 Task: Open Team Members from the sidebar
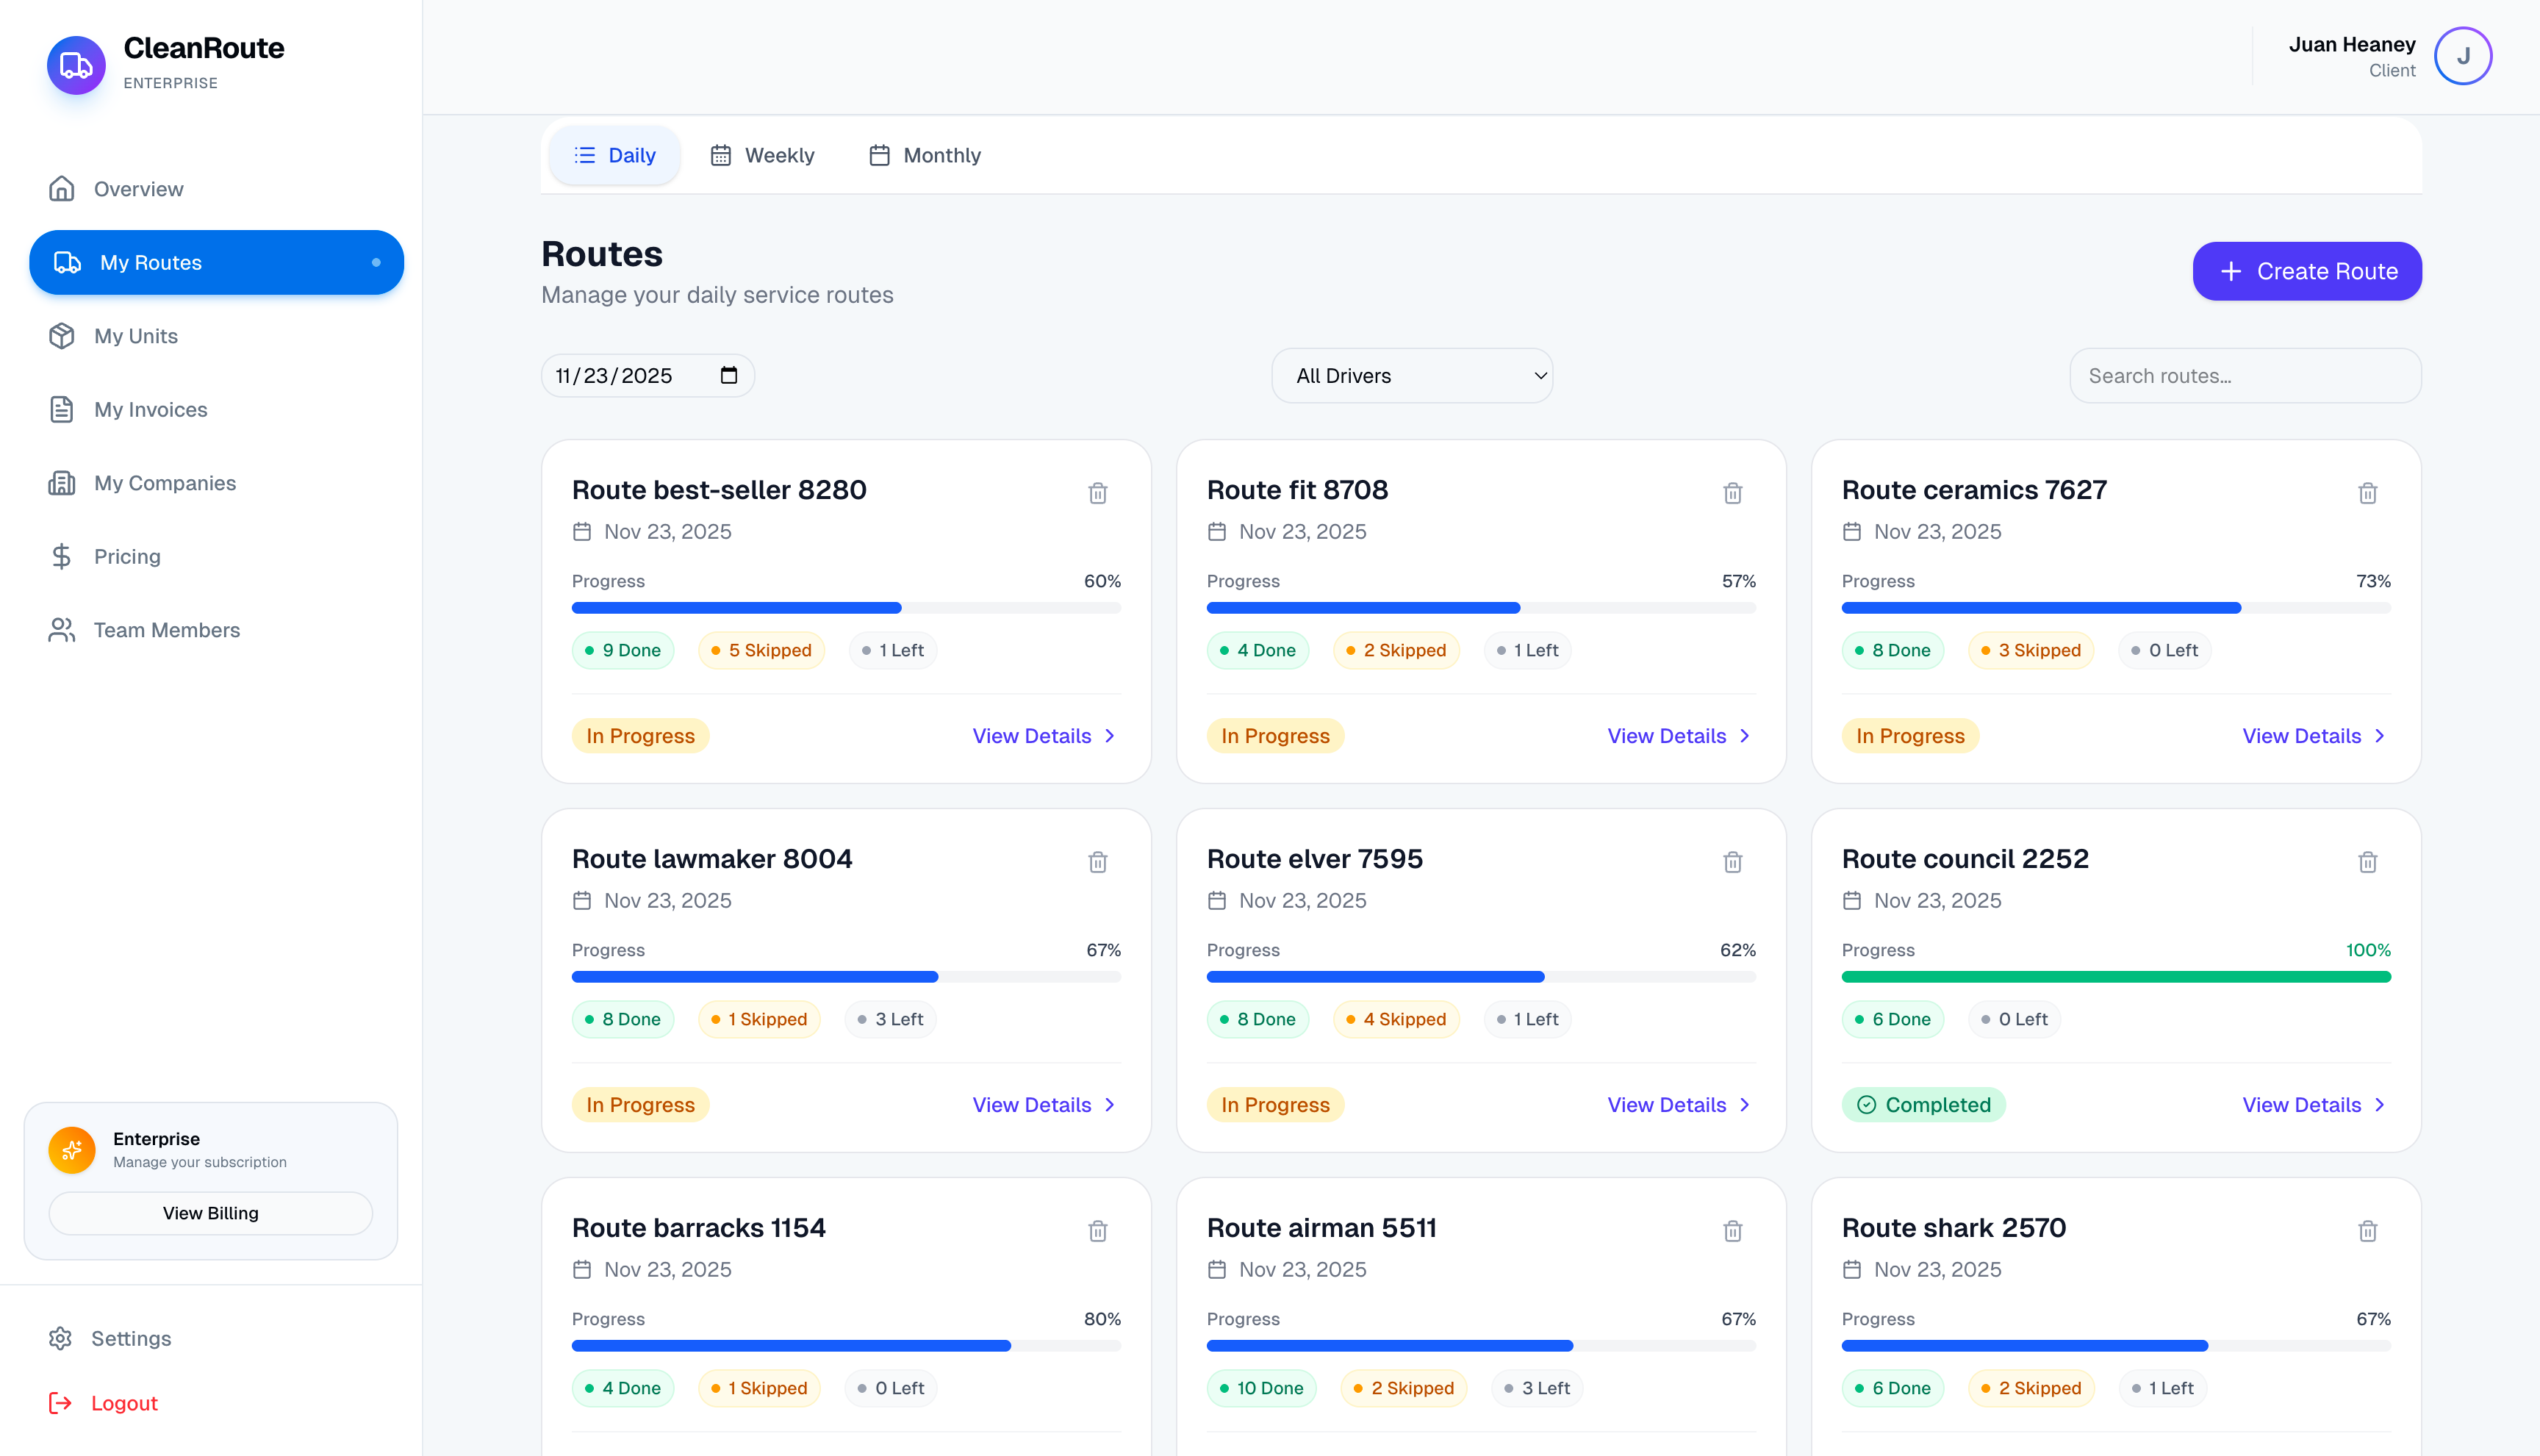(166, 630)
